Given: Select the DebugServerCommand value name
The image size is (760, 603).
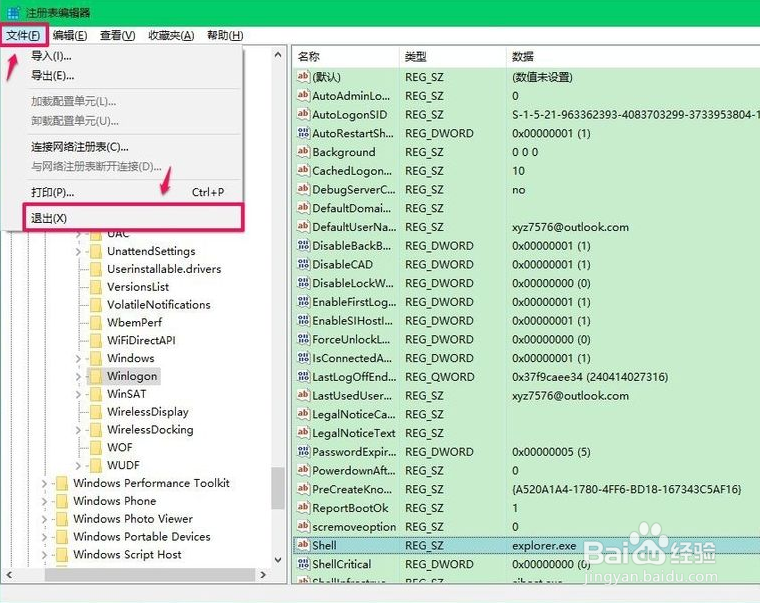Looking at the screenshot, I should point(354,190).
